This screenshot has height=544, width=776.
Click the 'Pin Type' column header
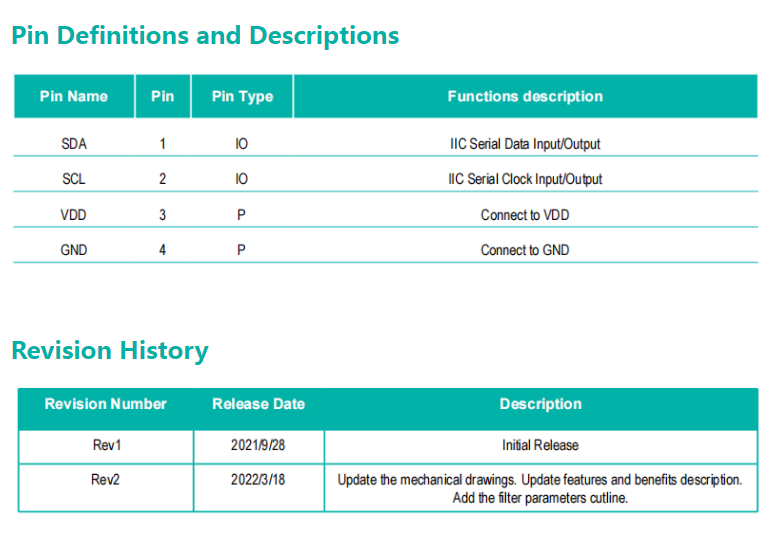[x=242, y=97]
